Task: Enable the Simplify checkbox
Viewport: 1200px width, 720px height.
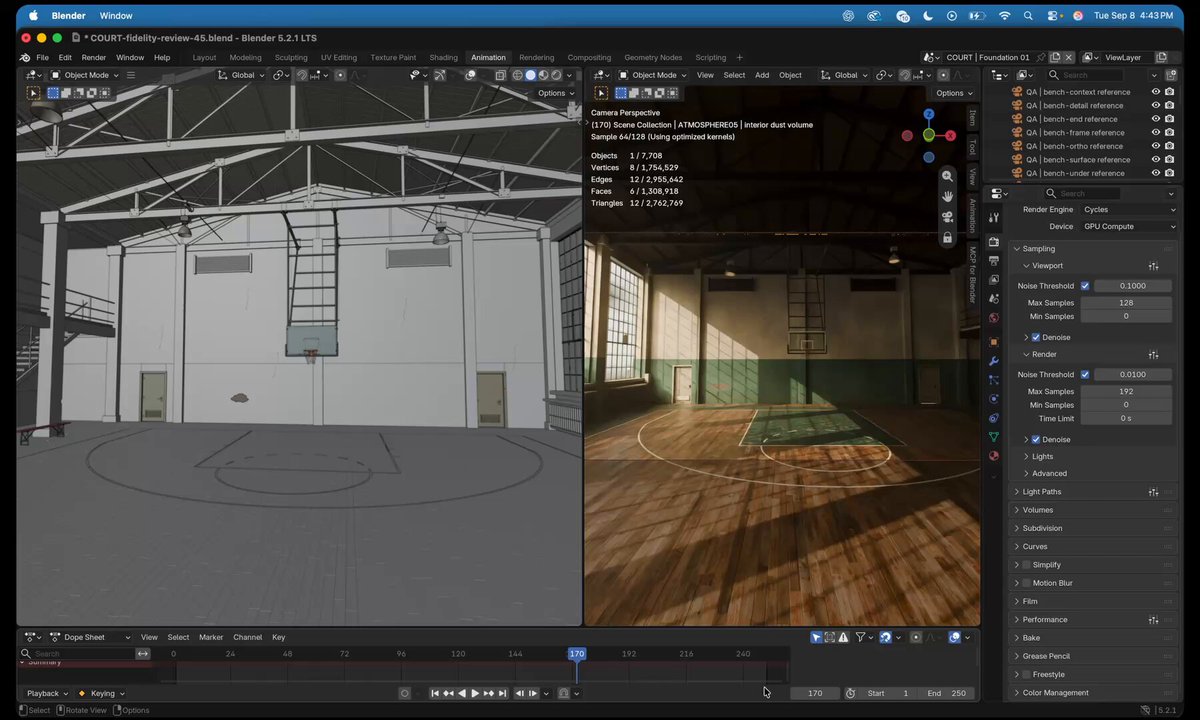Action: pos(1026,565)
